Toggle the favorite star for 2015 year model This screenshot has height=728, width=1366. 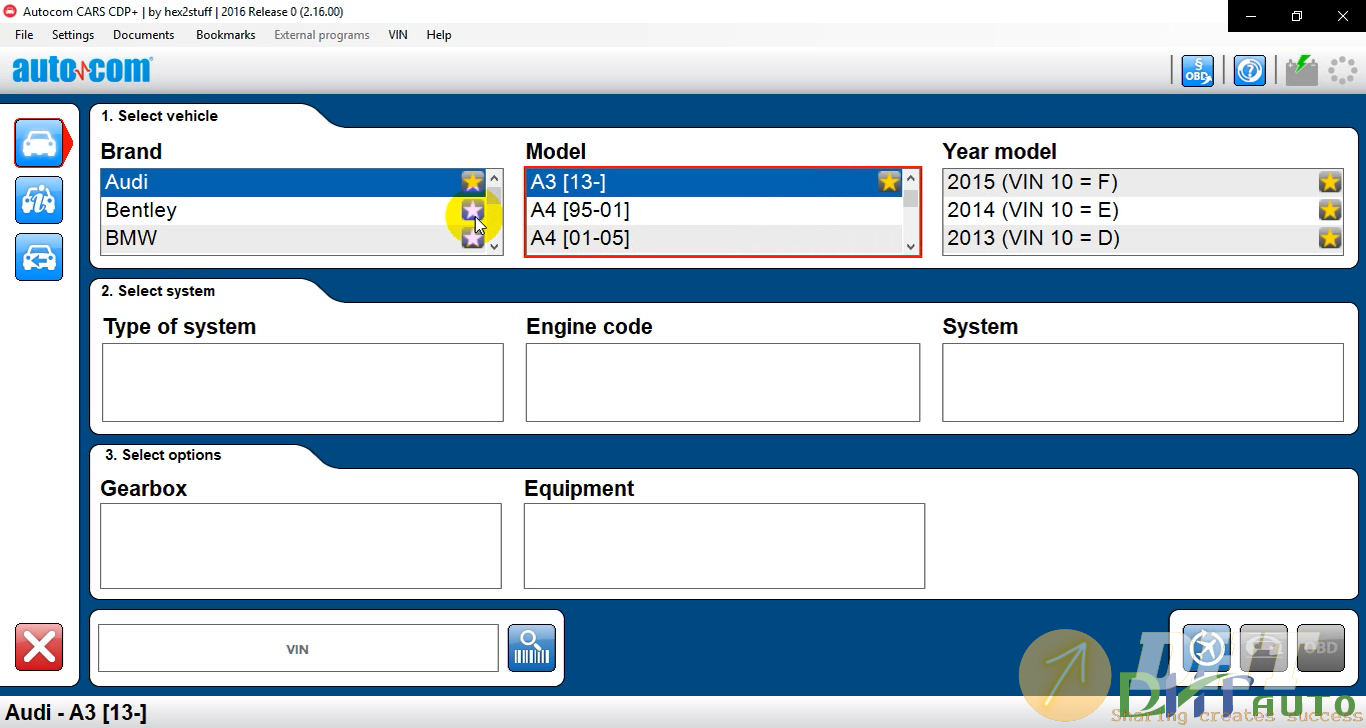pyautogui.click(x=1329, y=182)
